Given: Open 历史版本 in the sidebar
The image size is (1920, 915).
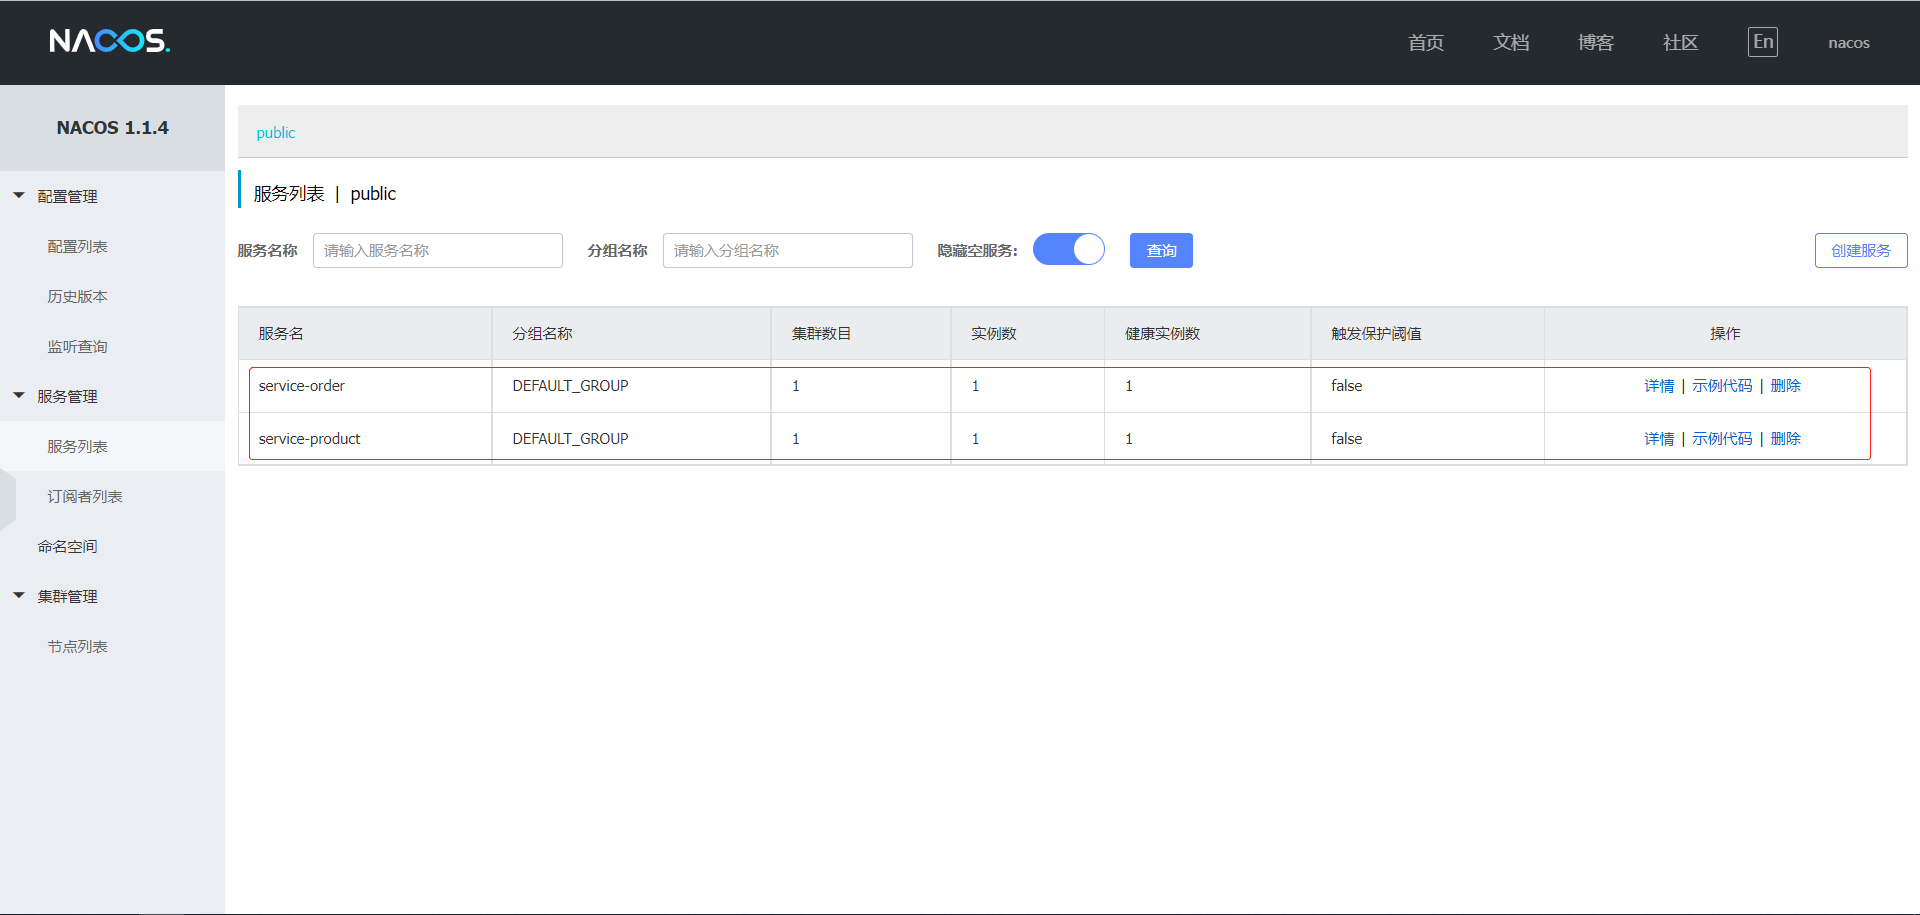Looking at the screenshot, I should [78, 296].
